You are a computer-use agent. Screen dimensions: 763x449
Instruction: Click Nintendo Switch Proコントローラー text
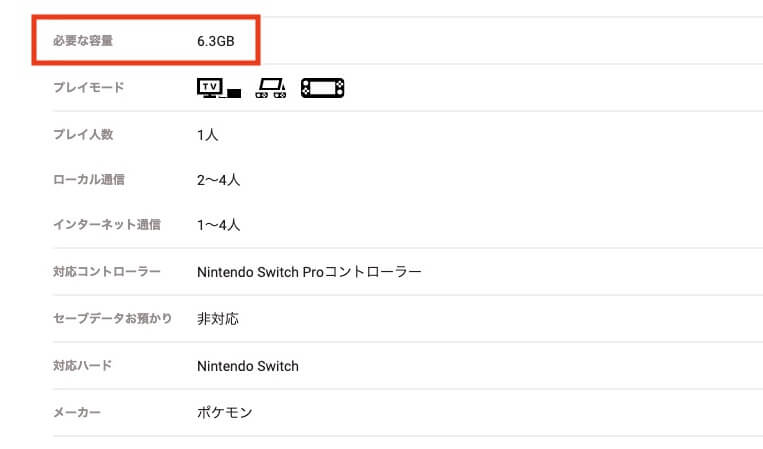point(309,272)
